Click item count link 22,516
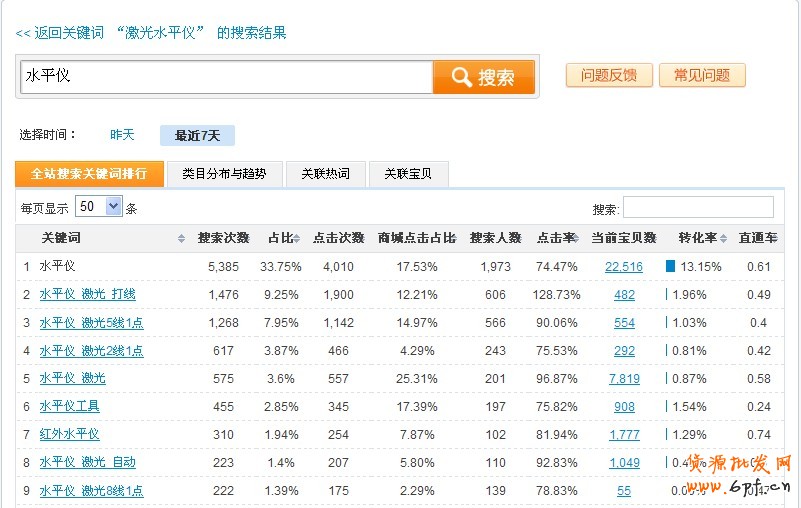 pos(624,267)
